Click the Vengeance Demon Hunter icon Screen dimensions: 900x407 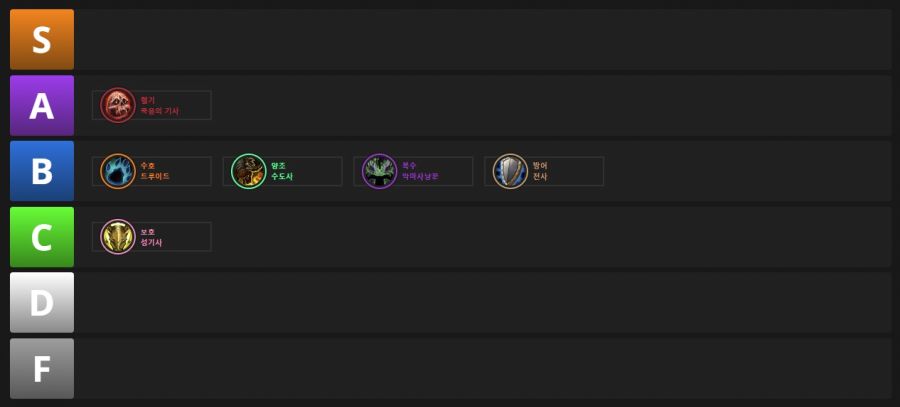pyautogui.click(x=379, y=171)
